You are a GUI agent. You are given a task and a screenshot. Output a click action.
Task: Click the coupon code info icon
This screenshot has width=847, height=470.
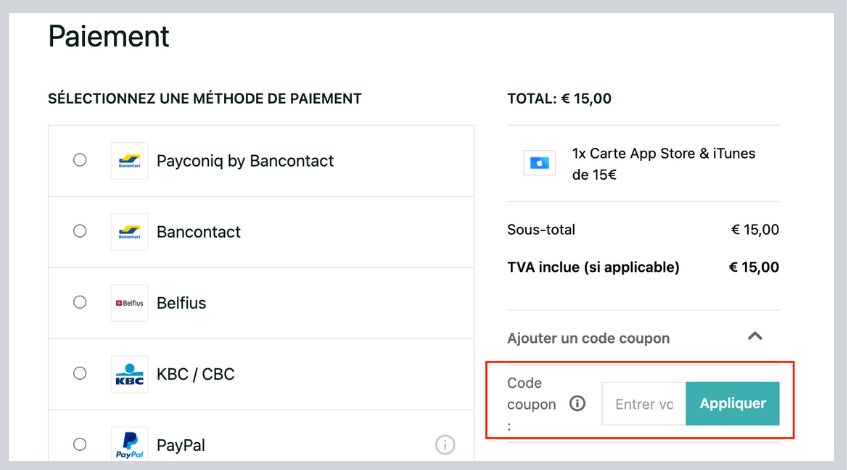point(577,404)
